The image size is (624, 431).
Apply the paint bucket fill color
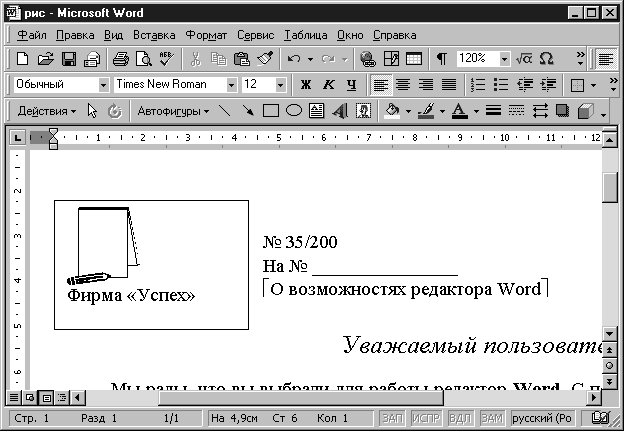(x=392, y=111)
